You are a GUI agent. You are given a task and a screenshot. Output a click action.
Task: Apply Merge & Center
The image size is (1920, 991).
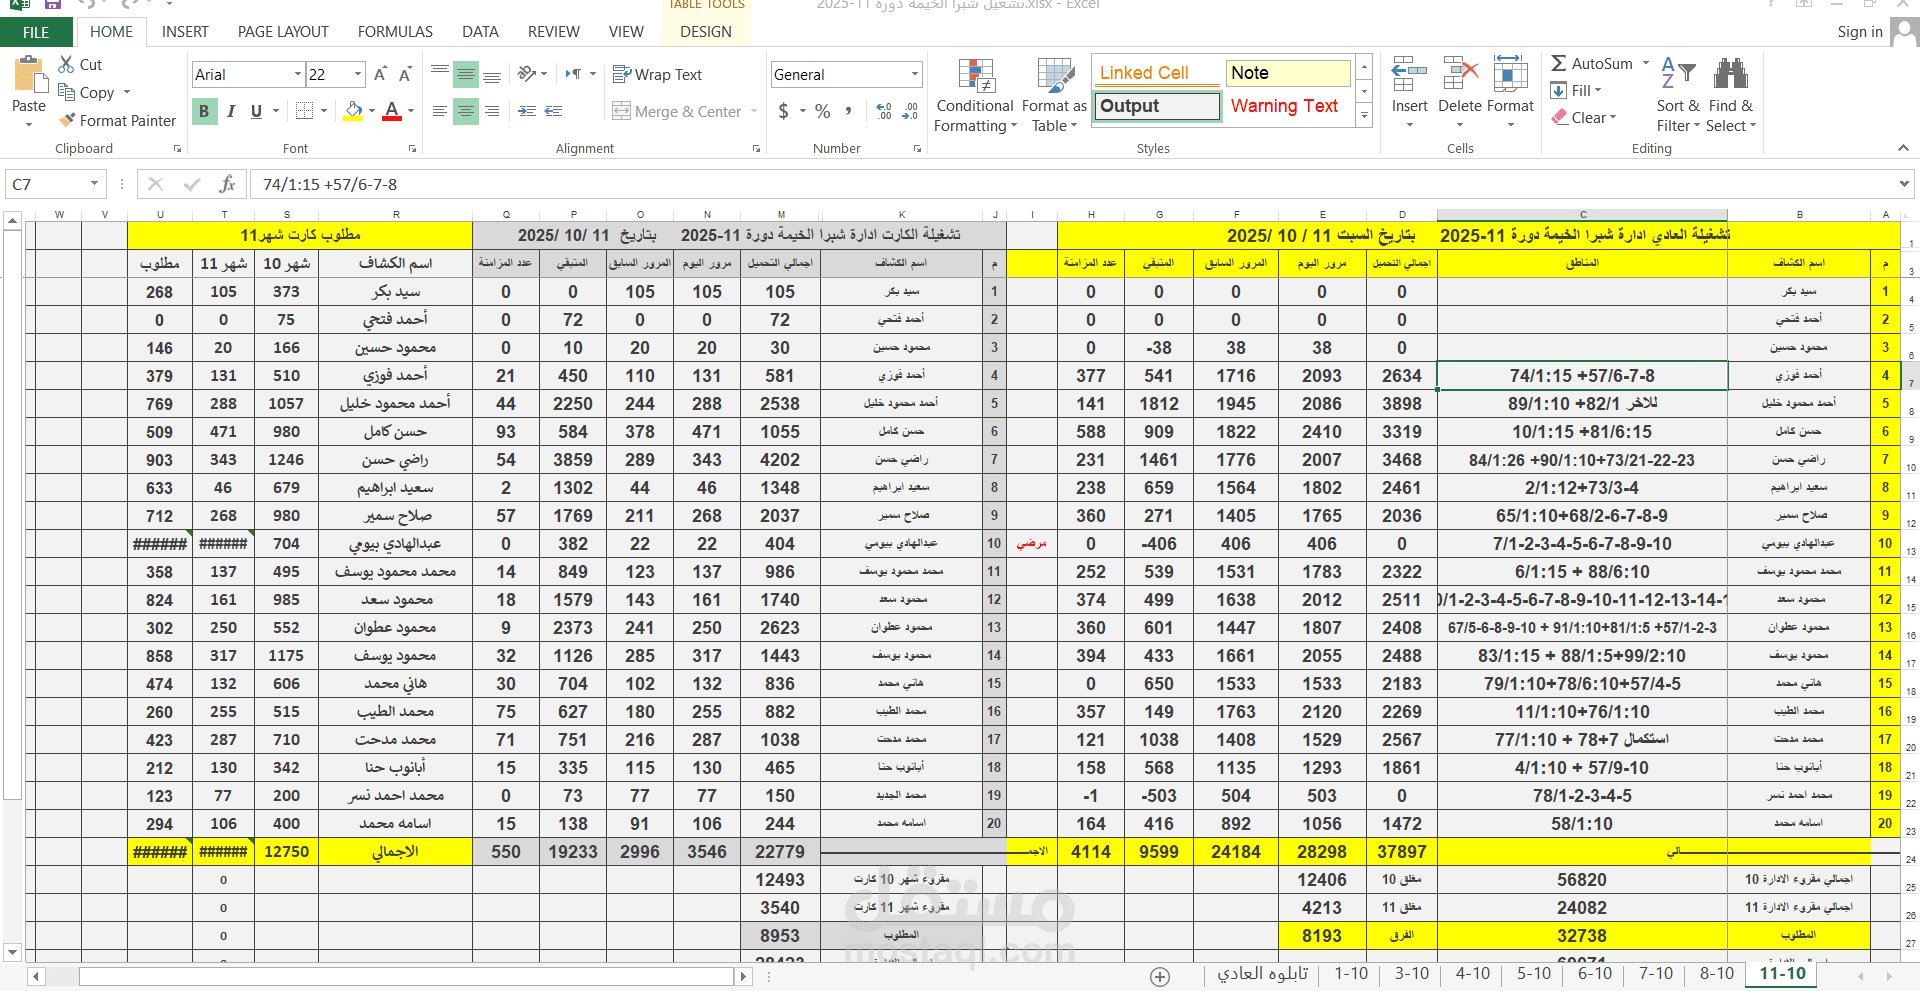[683, 111]
